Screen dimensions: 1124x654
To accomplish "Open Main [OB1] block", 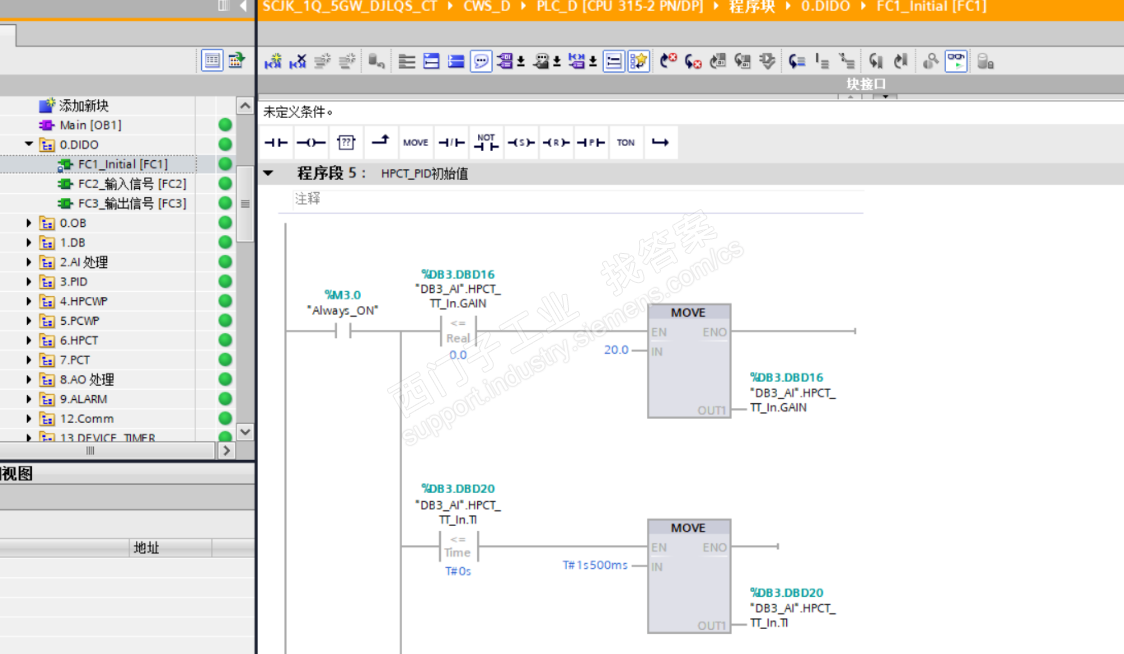I will pyautogui.click(x=90, y=125).
